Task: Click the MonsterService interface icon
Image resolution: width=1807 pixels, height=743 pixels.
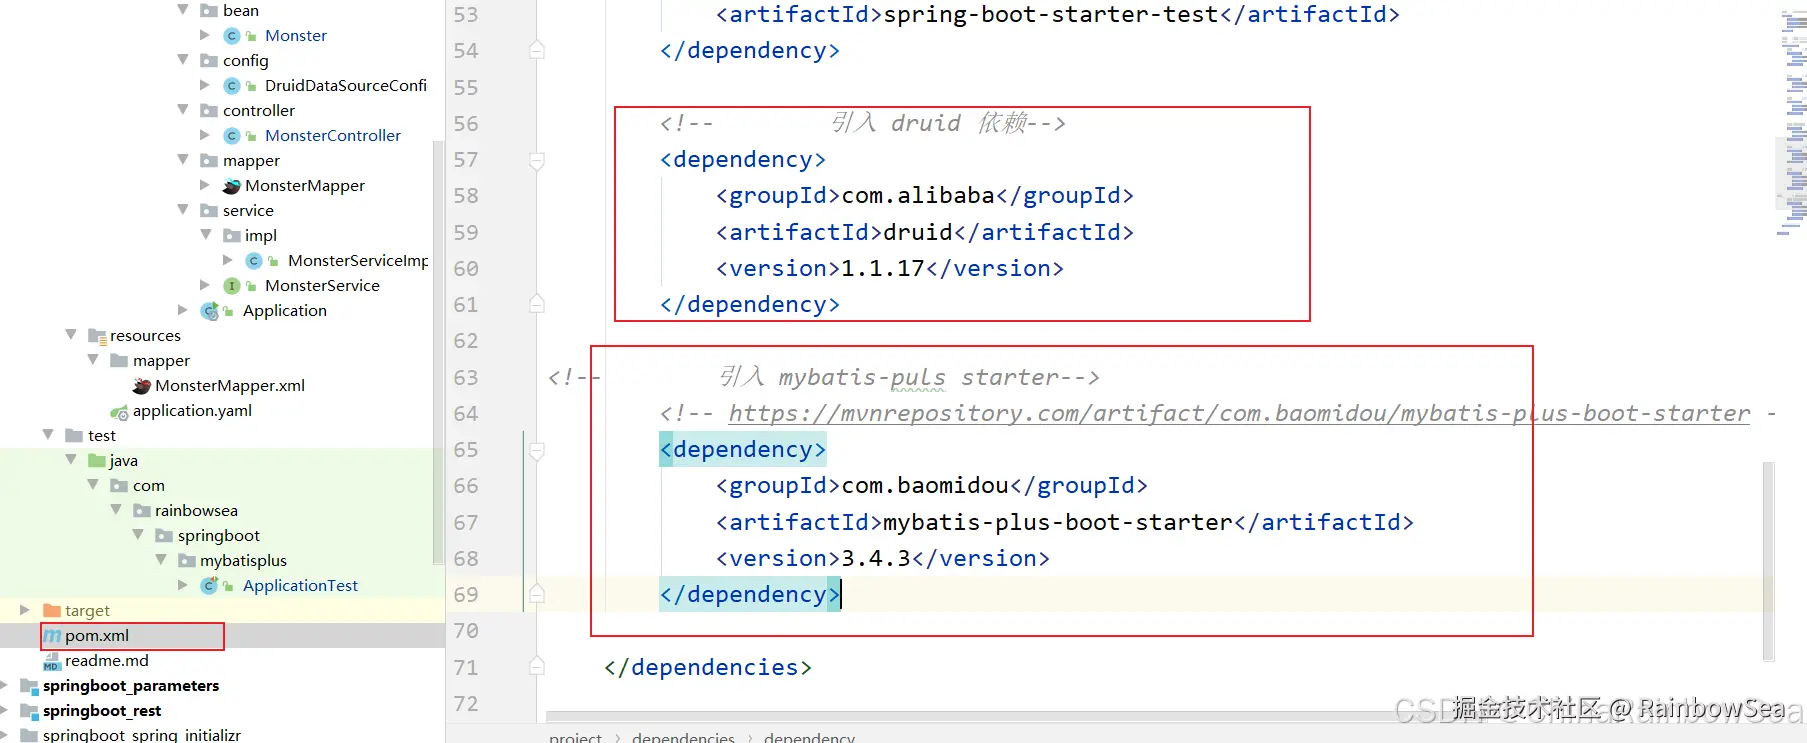Action: point(232,285)
